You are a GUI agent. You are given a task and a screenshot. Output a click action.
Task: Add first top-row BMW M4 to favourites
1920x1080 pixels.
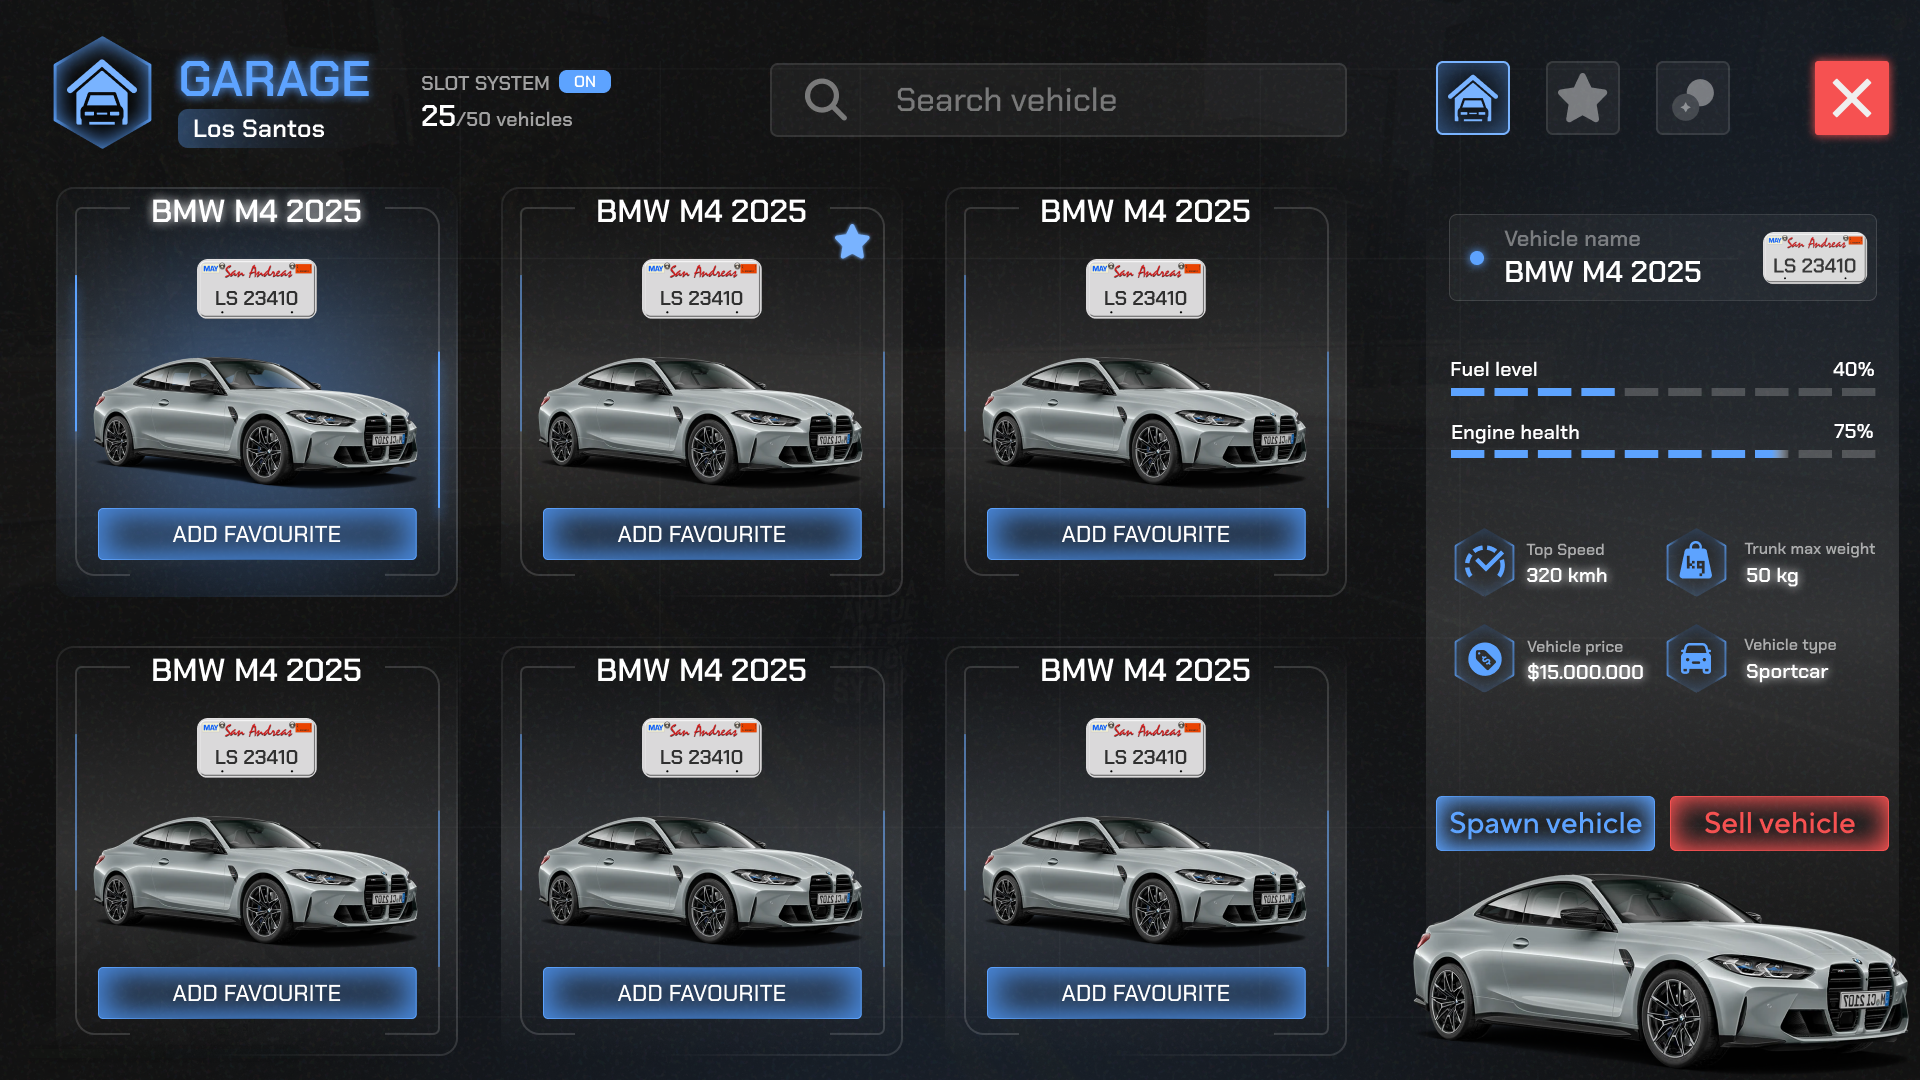click(257, 534)
